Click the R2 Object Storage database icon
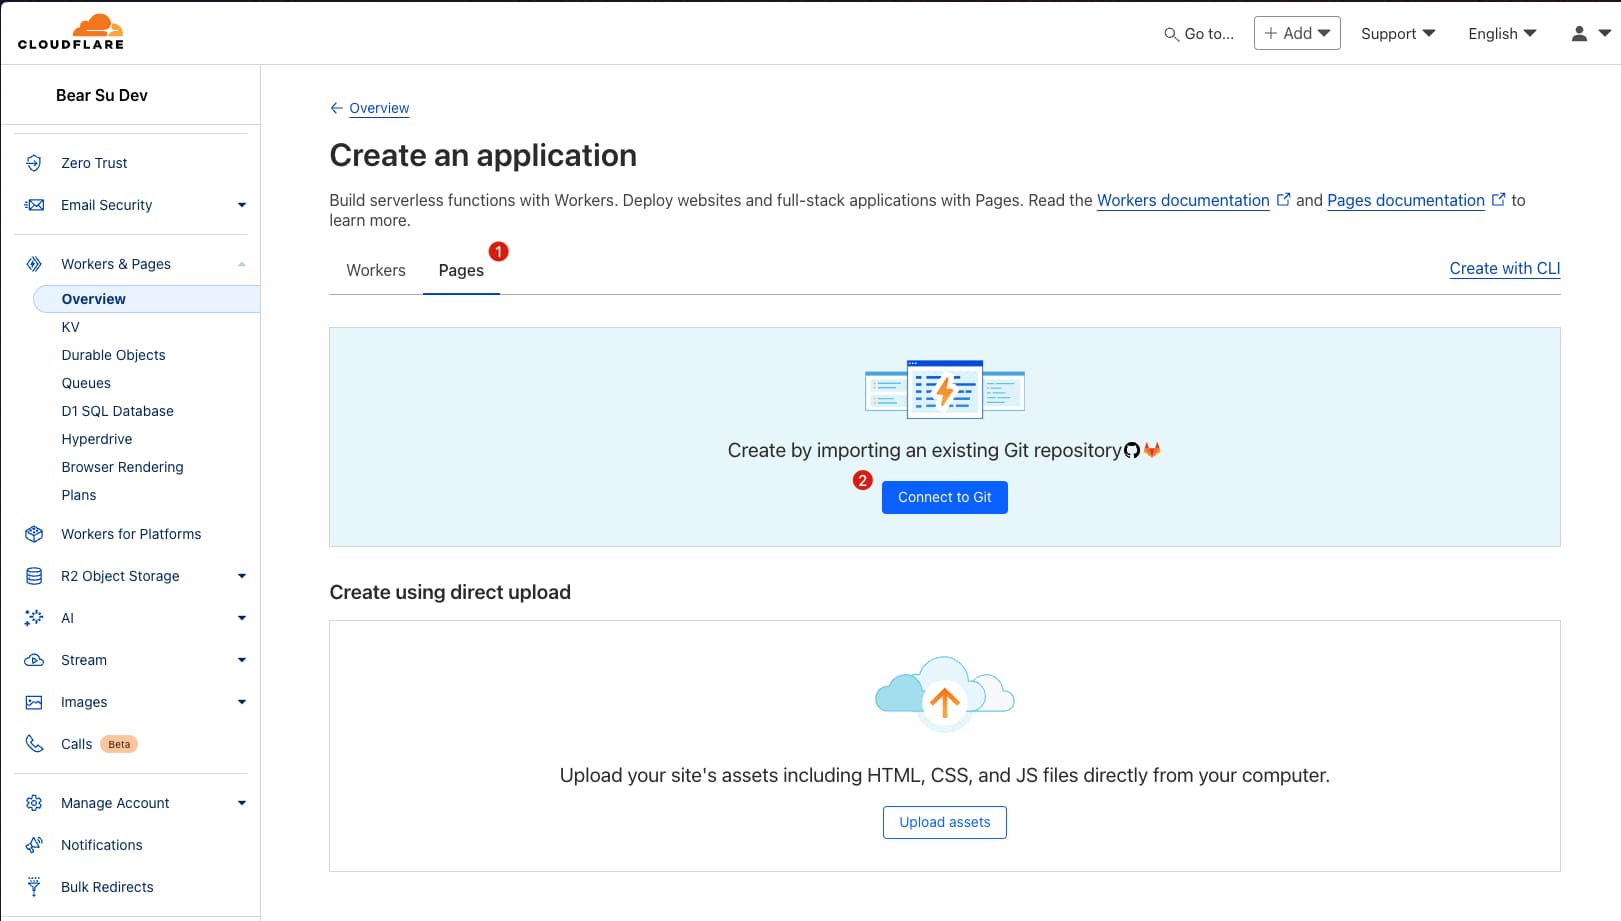Screen dimensions: 1621x921 (x=34, y=576)
